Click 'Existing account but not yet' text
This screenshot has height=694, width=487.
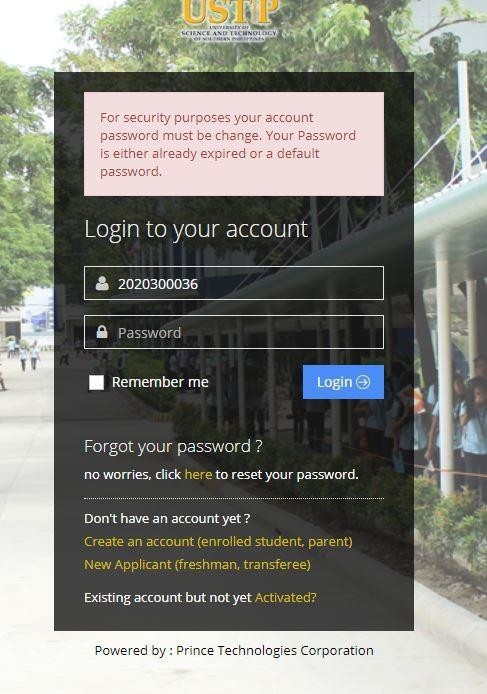(168, 598)
